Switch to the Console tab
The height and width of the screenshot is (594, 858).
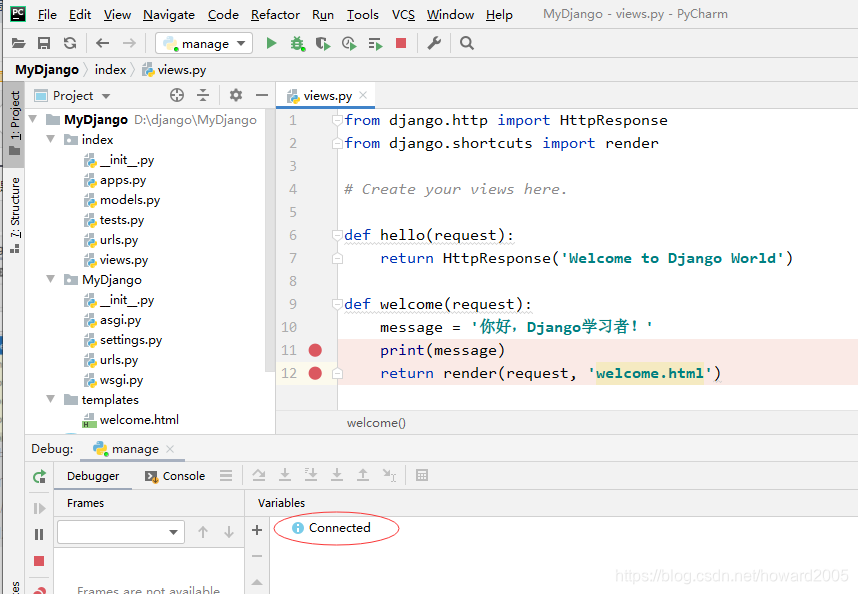(175, 476)
